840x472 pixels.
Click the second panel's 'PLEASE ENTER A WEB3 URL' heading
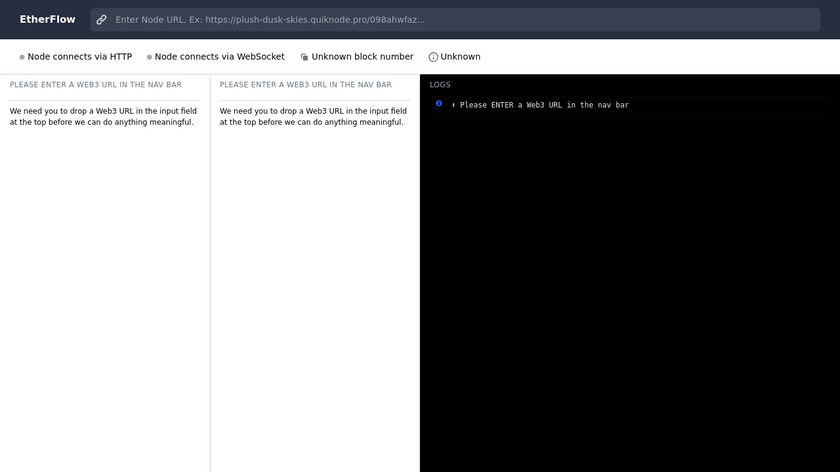(x=306, y=85)
